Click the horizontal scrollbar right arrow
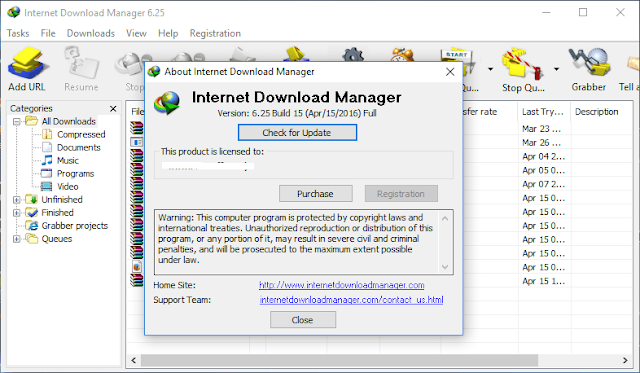Image resolution: width=640 pixels, height=373 pixels. (x=625, y=360)
